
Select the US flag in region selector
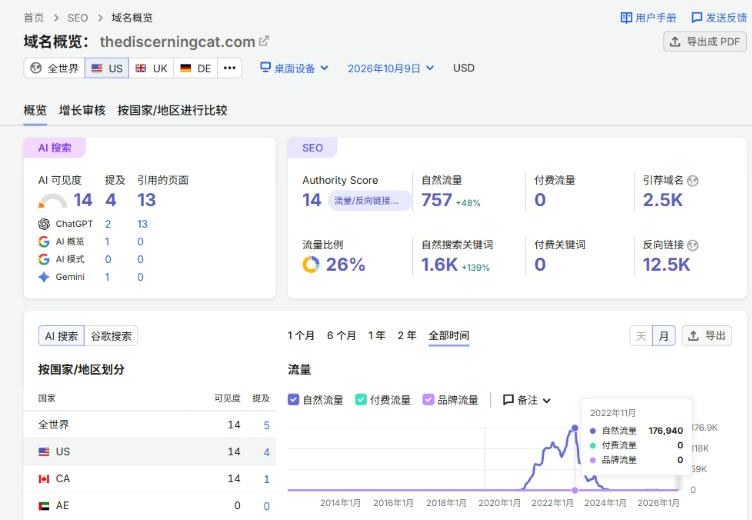pos(97,68)
